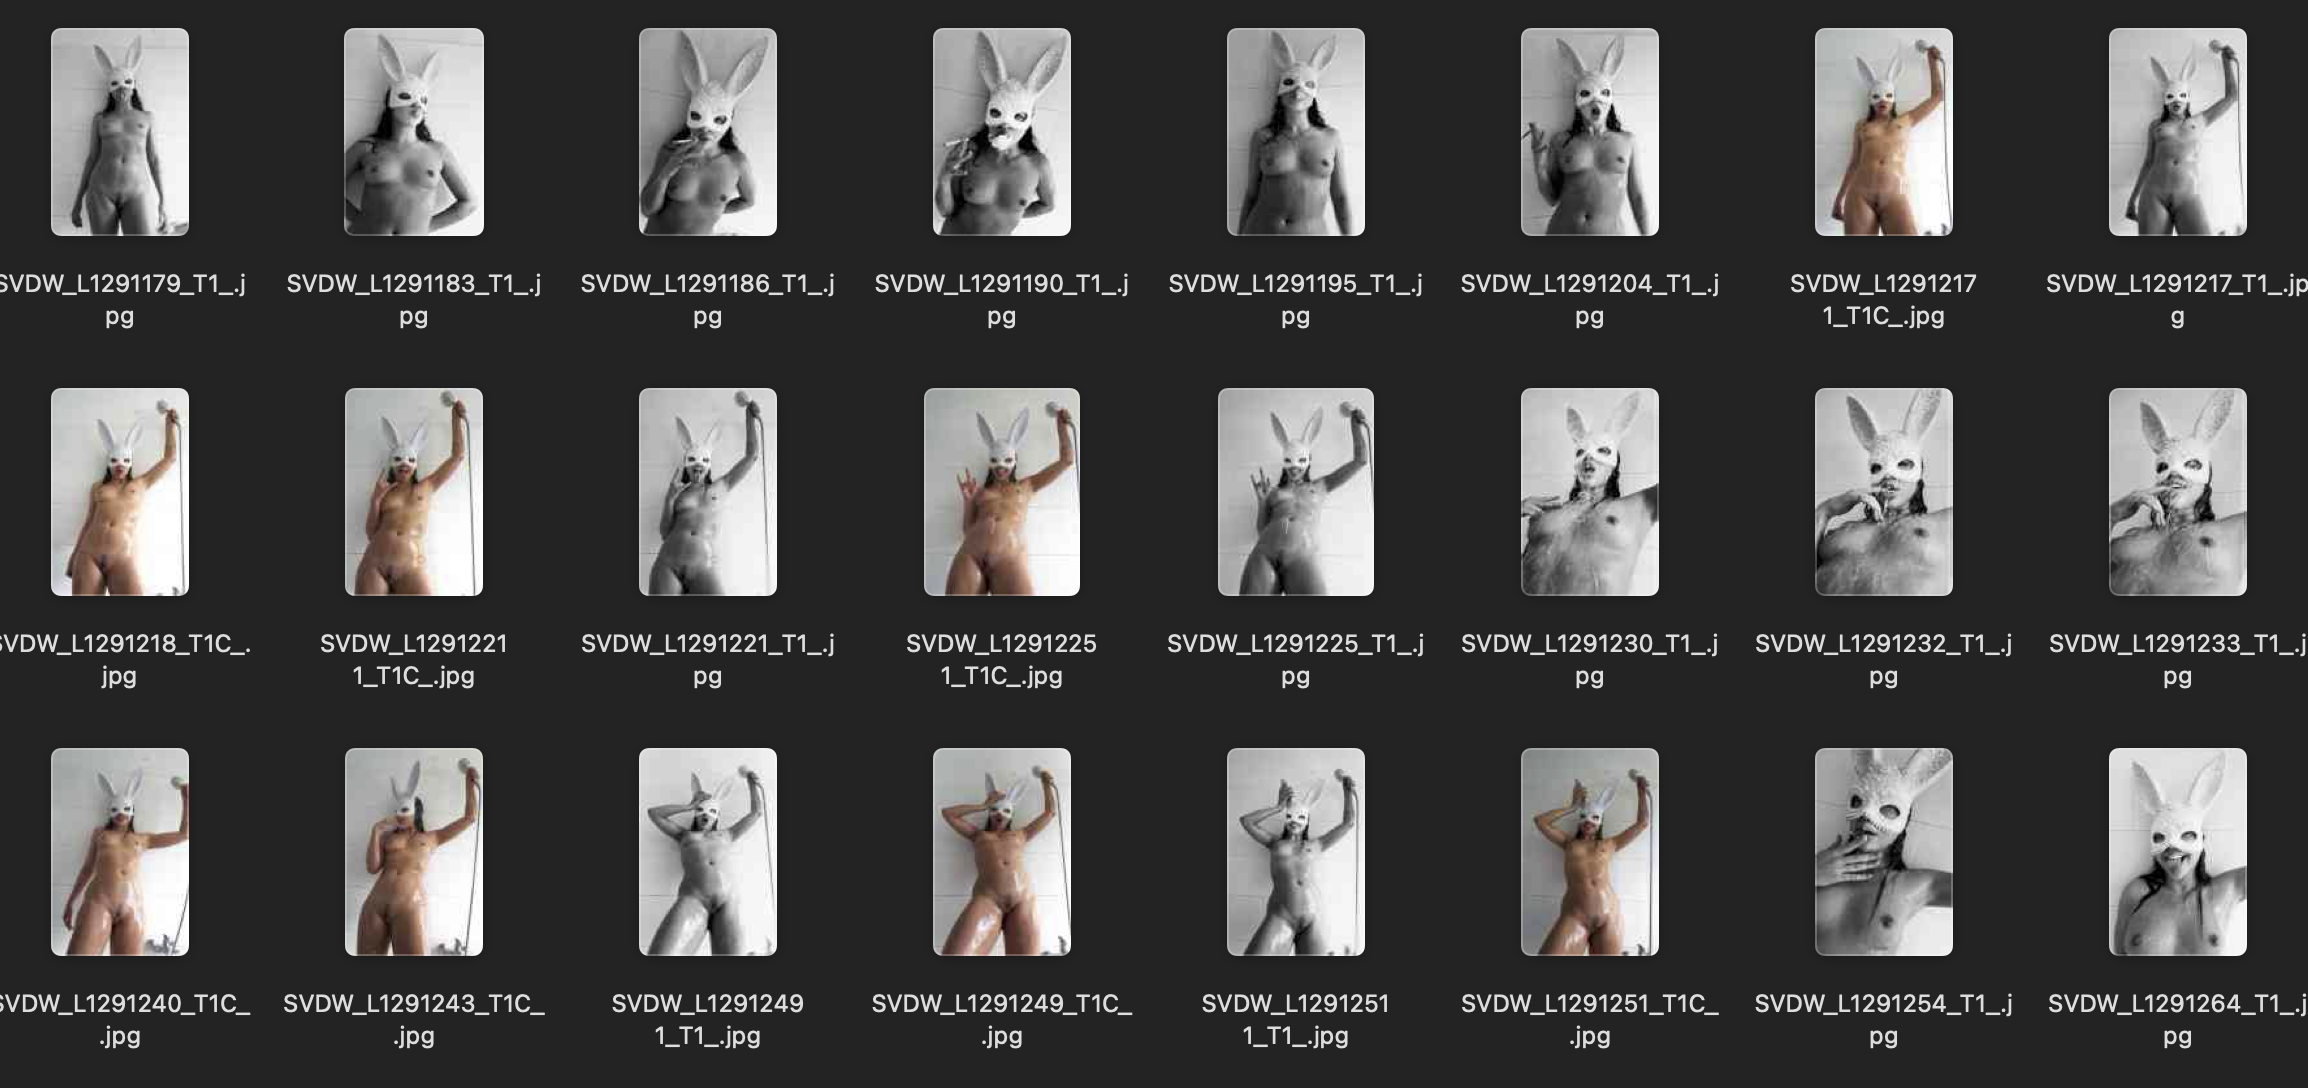The width and height of the screenshot is (2308, 1088).
Task: Click the SVDW_L12912211_T1C_.jpg filename label
Action: [x=414, y=659]
